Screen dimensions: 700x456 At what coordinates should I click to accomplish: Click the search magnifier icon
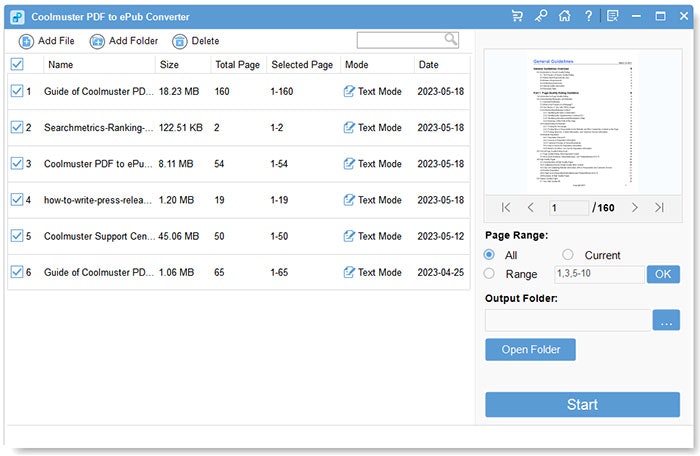(x=450, y=39)
